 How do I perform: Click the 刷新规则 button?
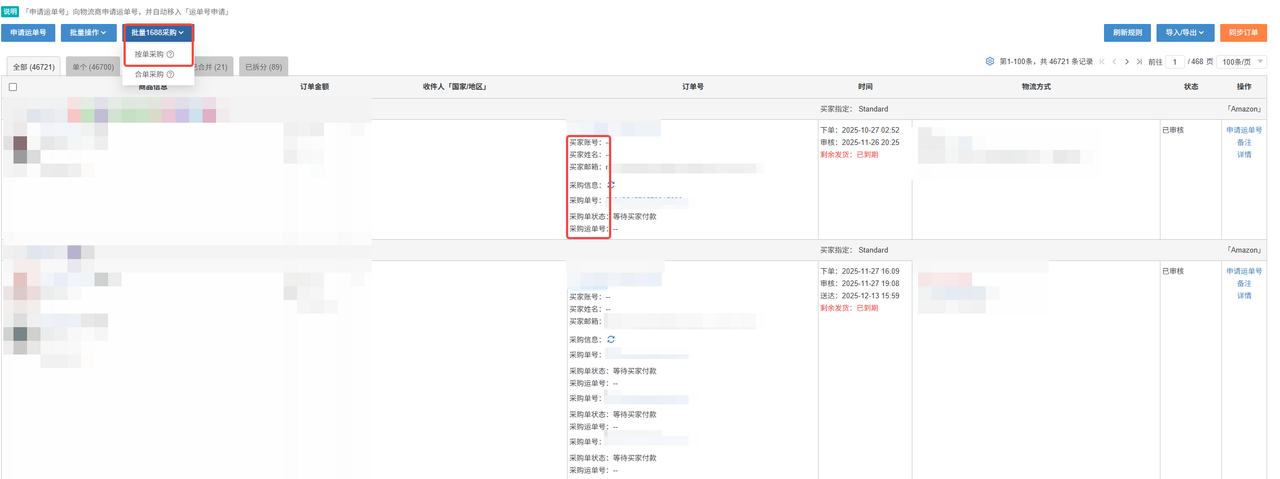click(1127, 33)
